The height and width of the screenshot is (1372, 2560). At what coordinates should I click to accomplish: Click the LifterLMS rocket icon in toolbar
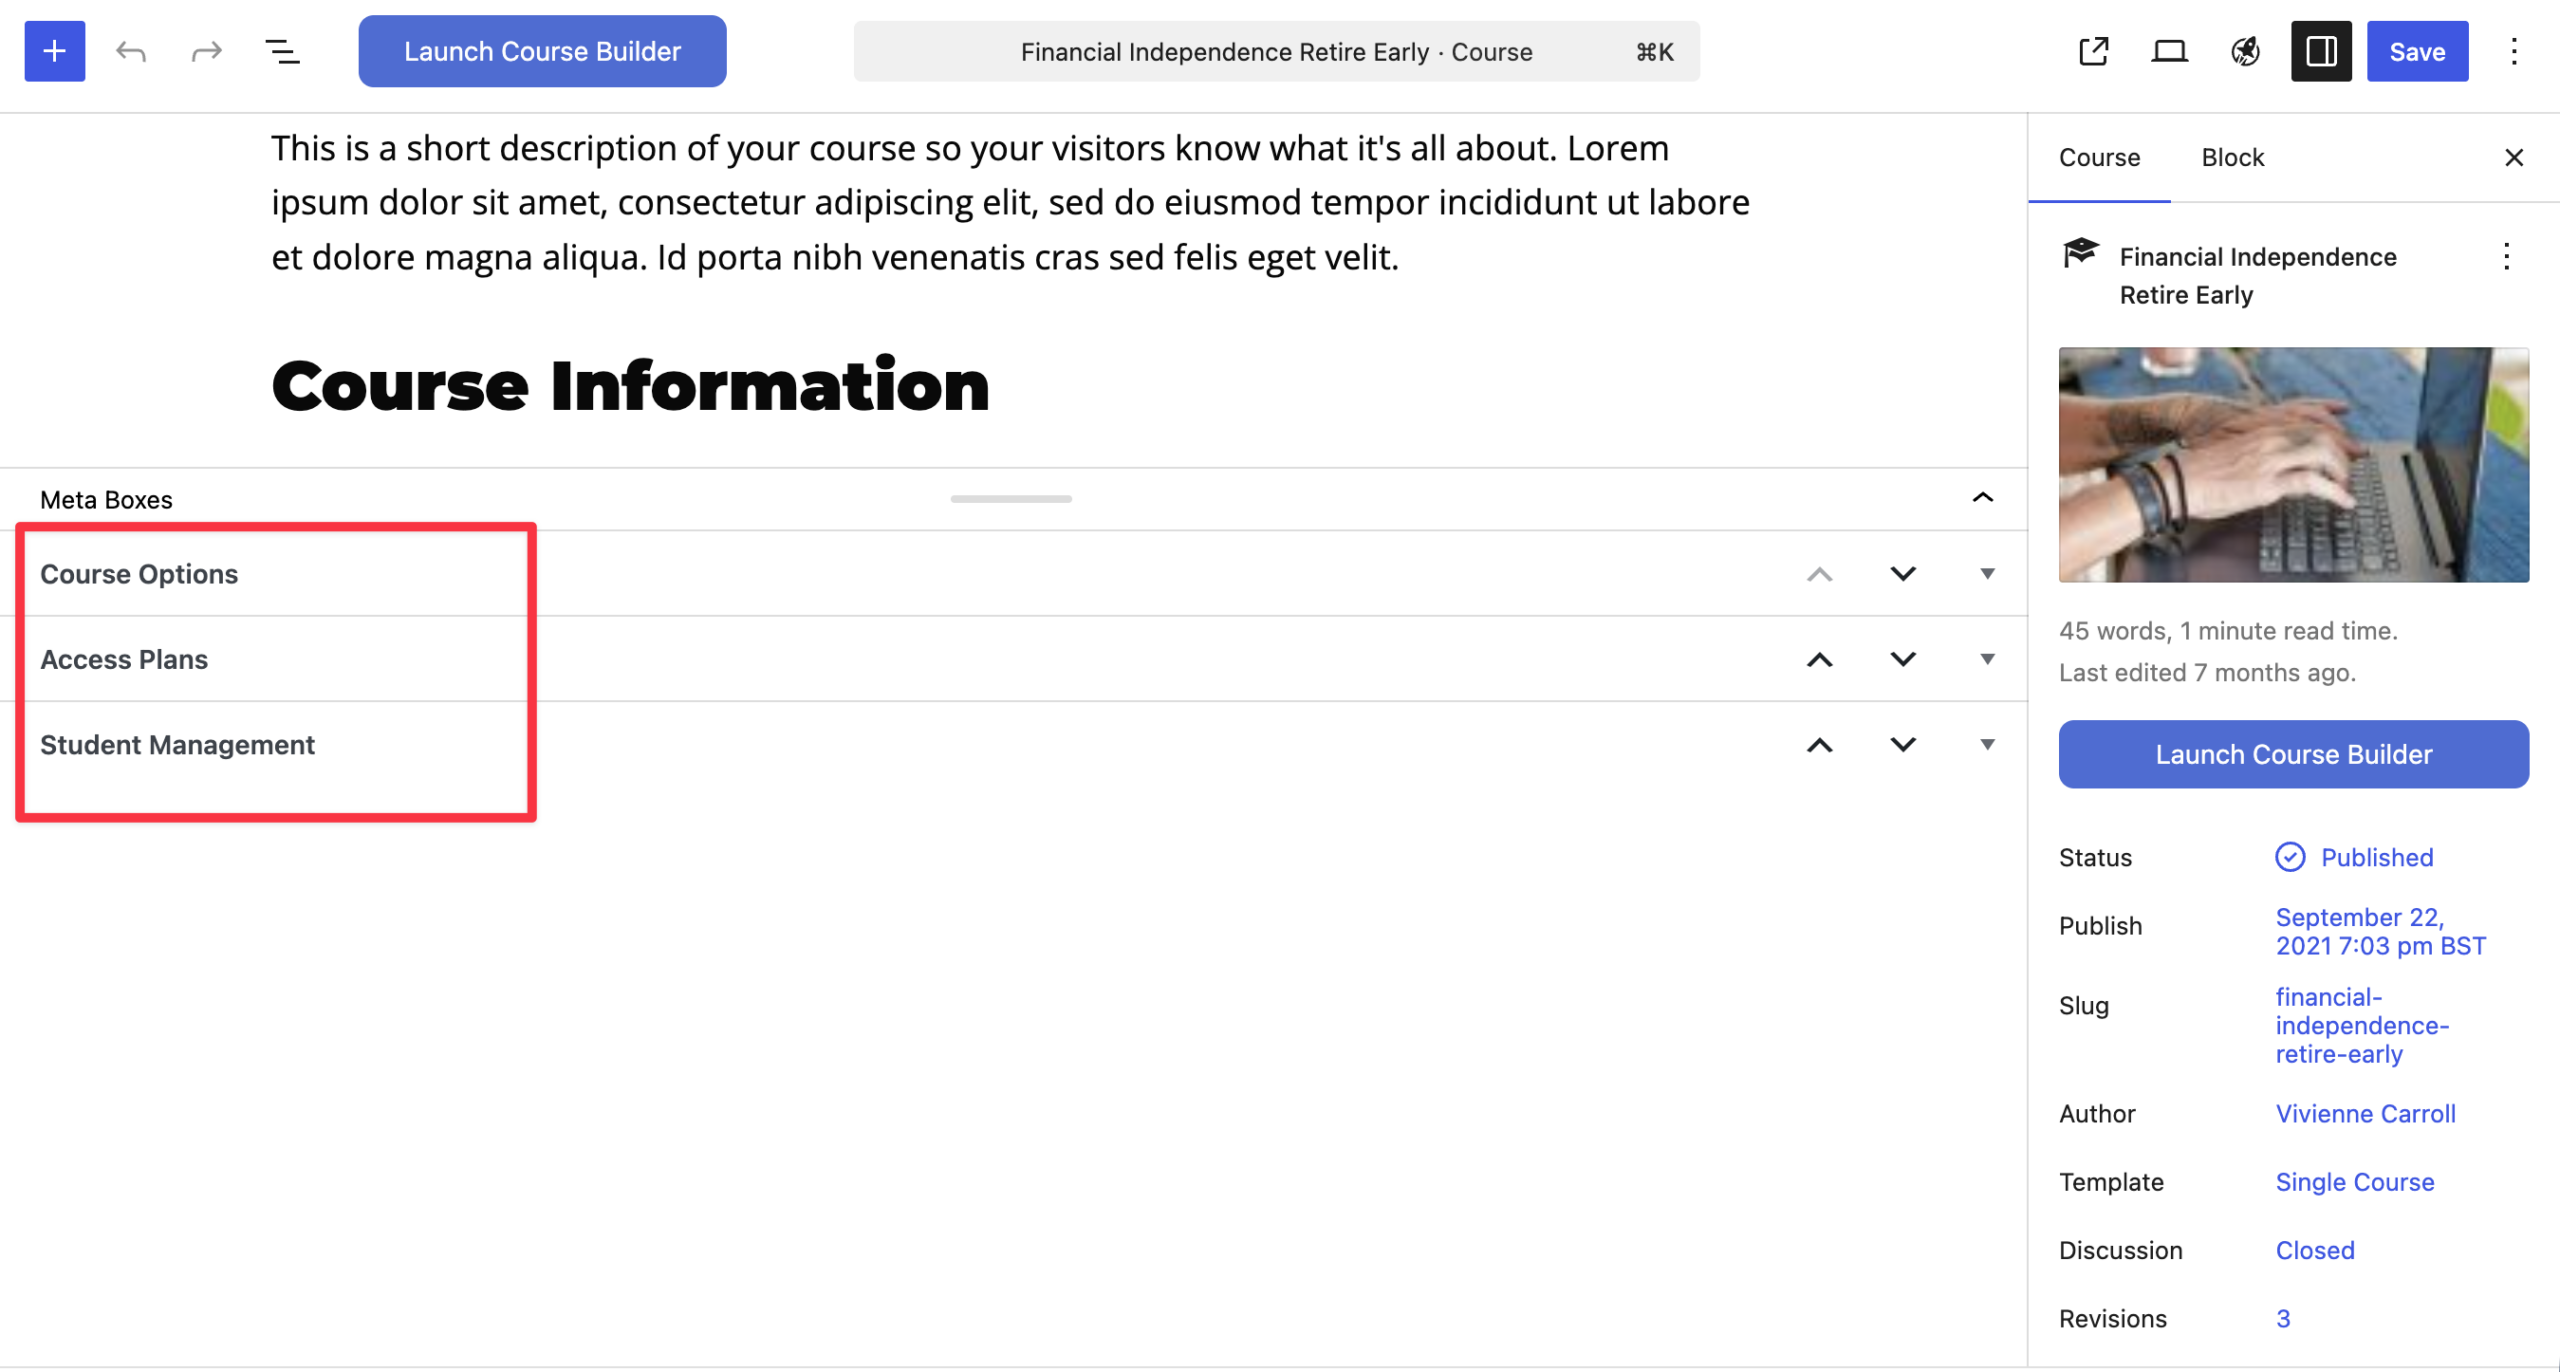[x=2245, y=51]
